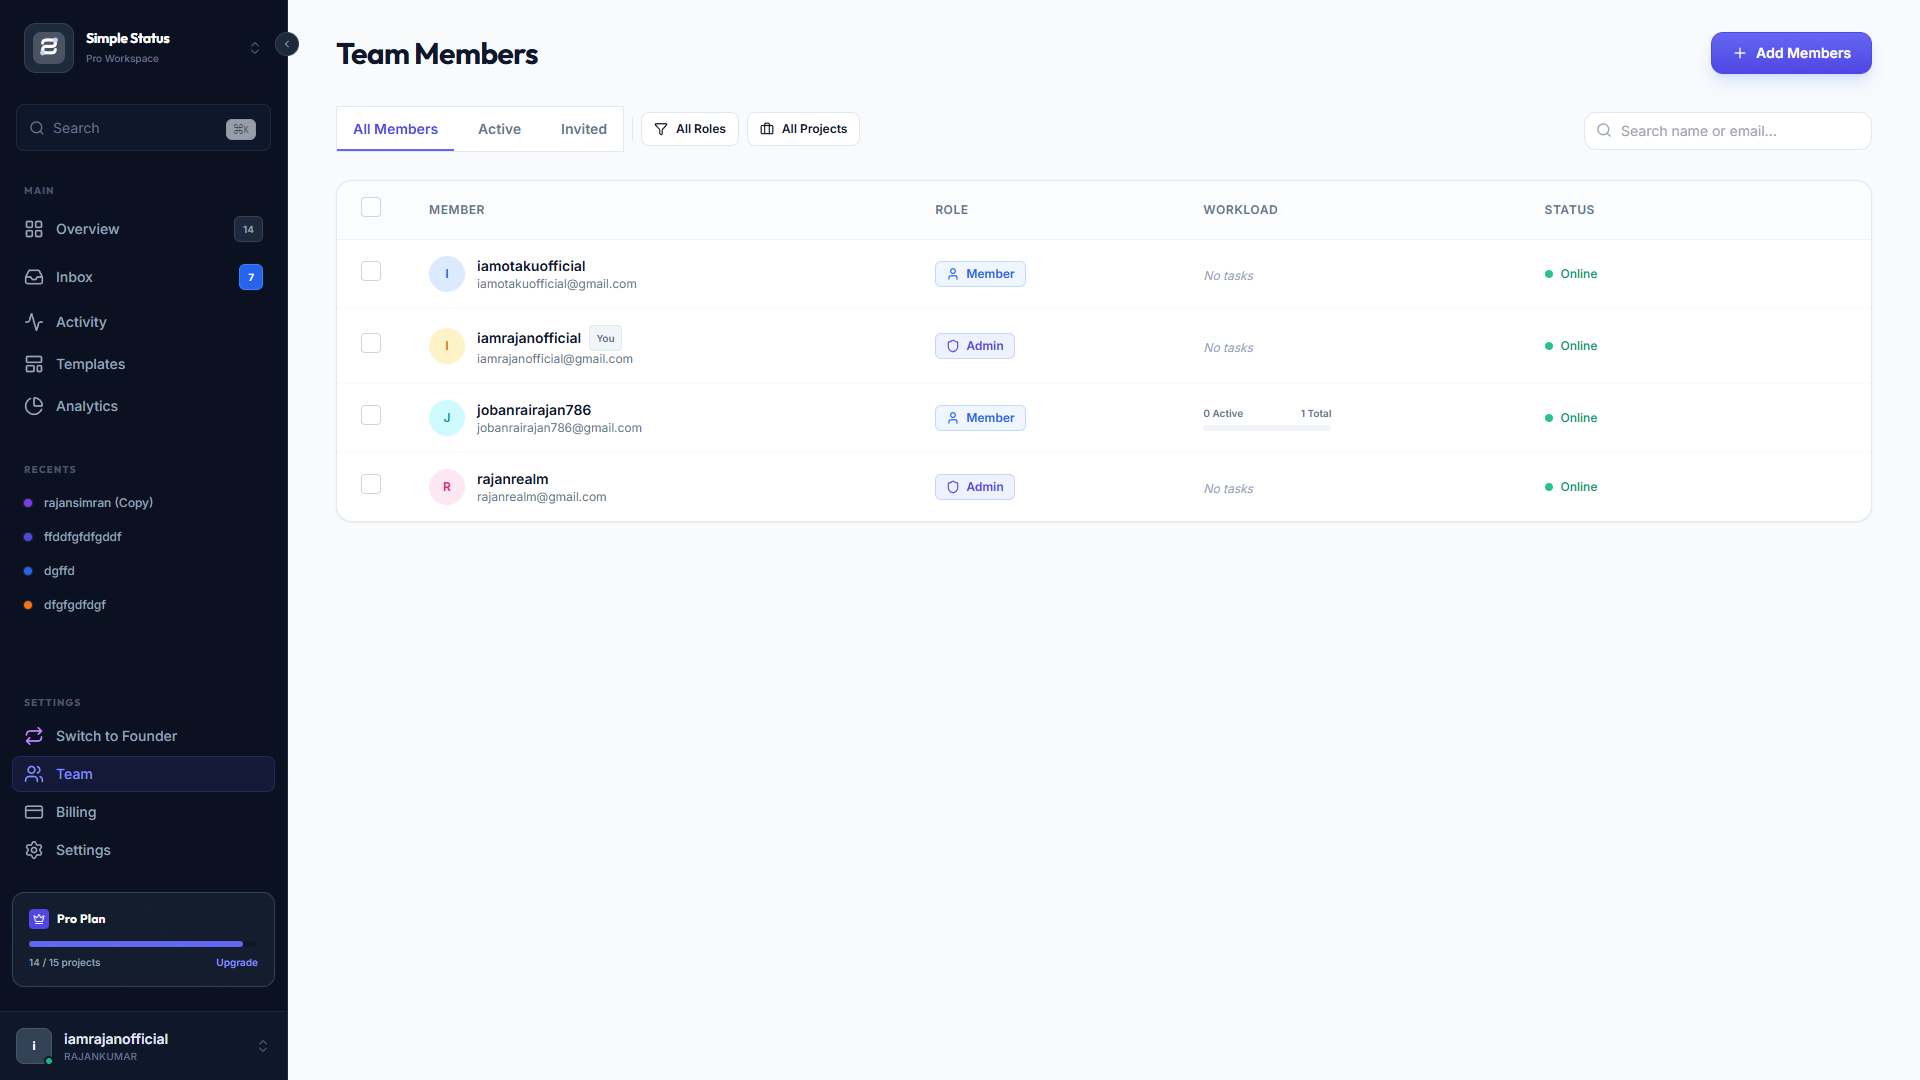Screen dimensions: 1920x1080
Task: Click the Settings gear icon in sidebar
Action: (34, 850)
